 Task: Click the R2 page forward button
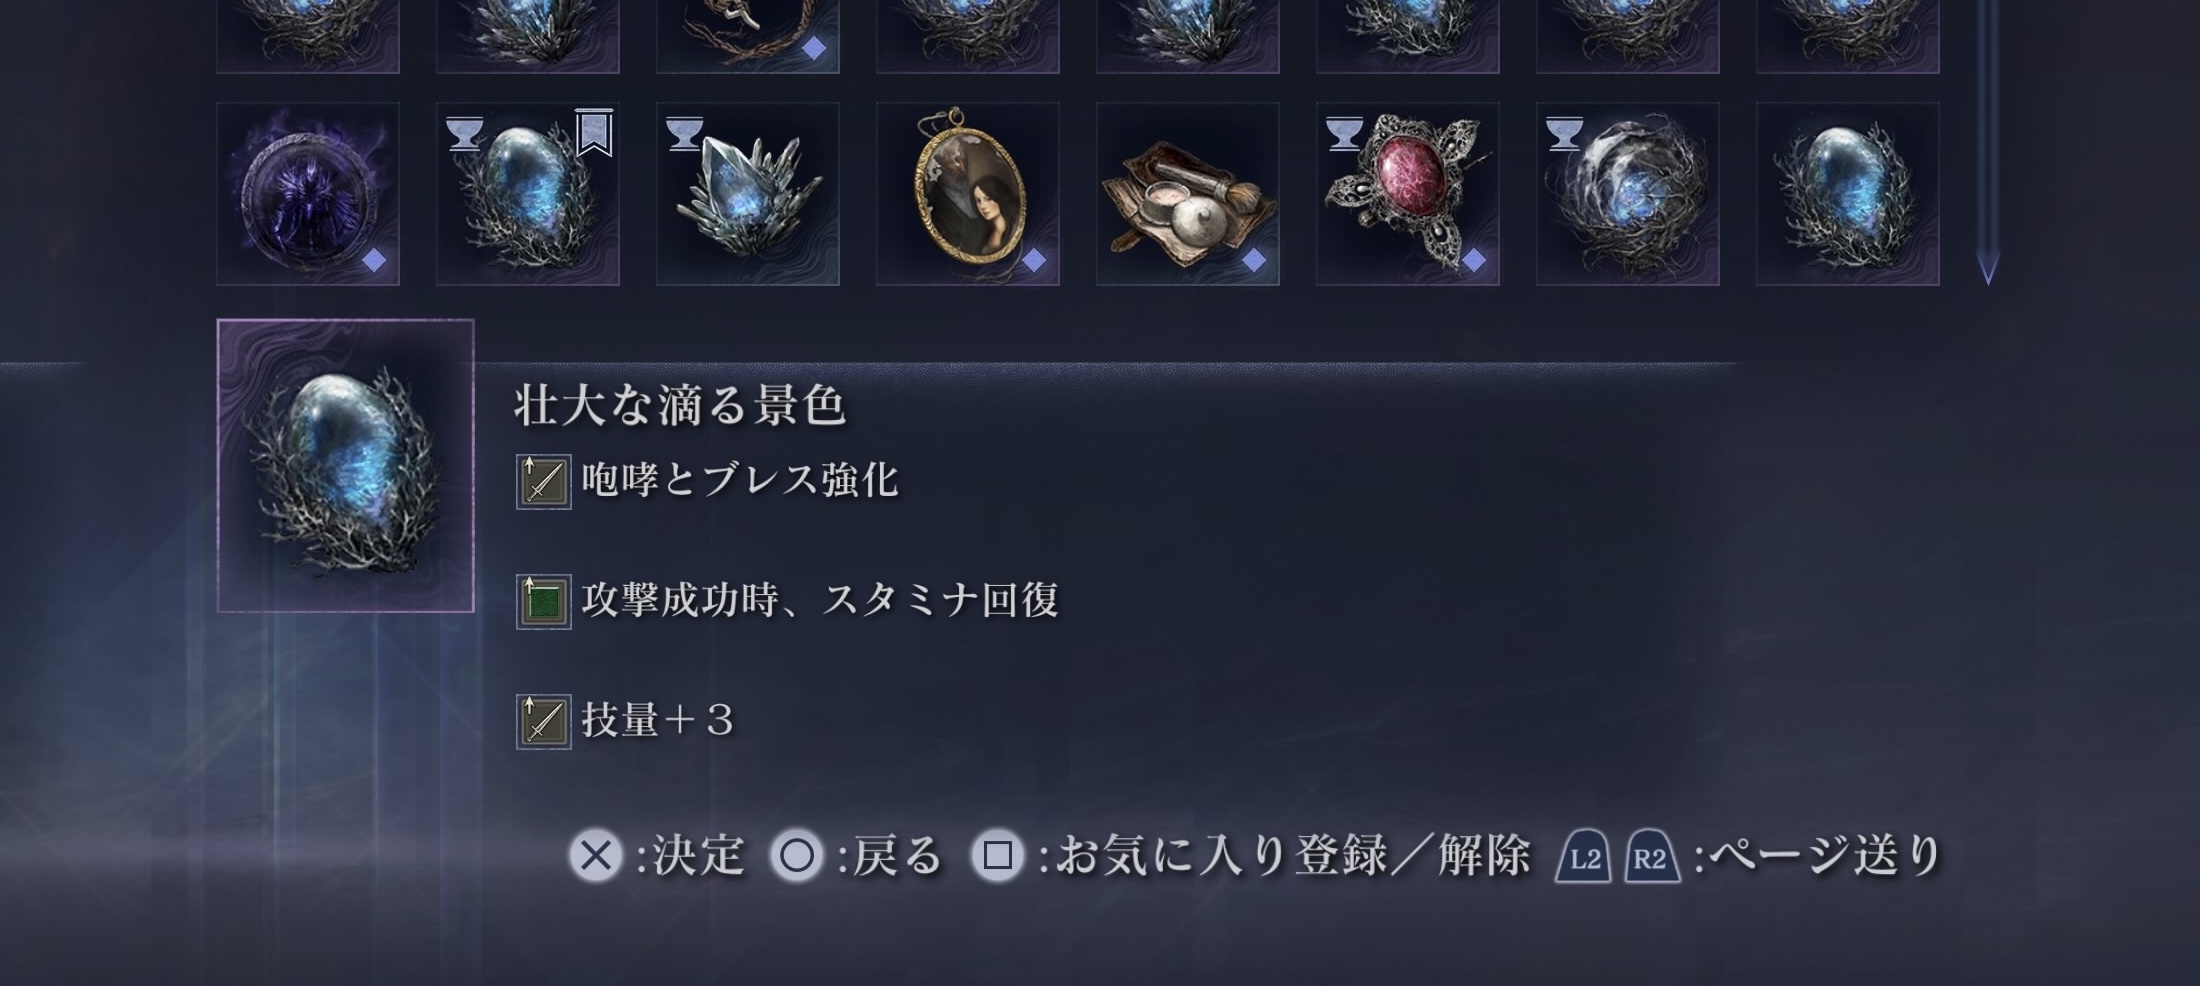1651,857
